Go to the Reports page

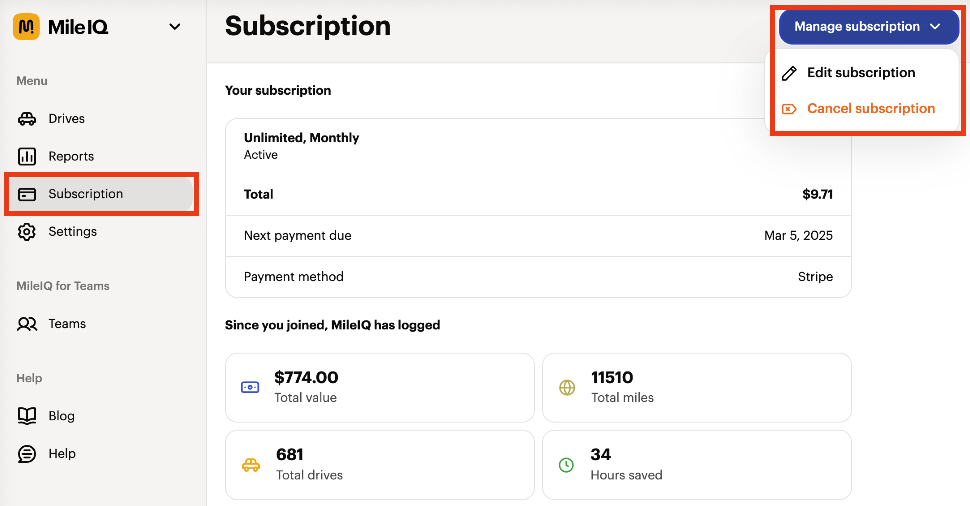71,157
